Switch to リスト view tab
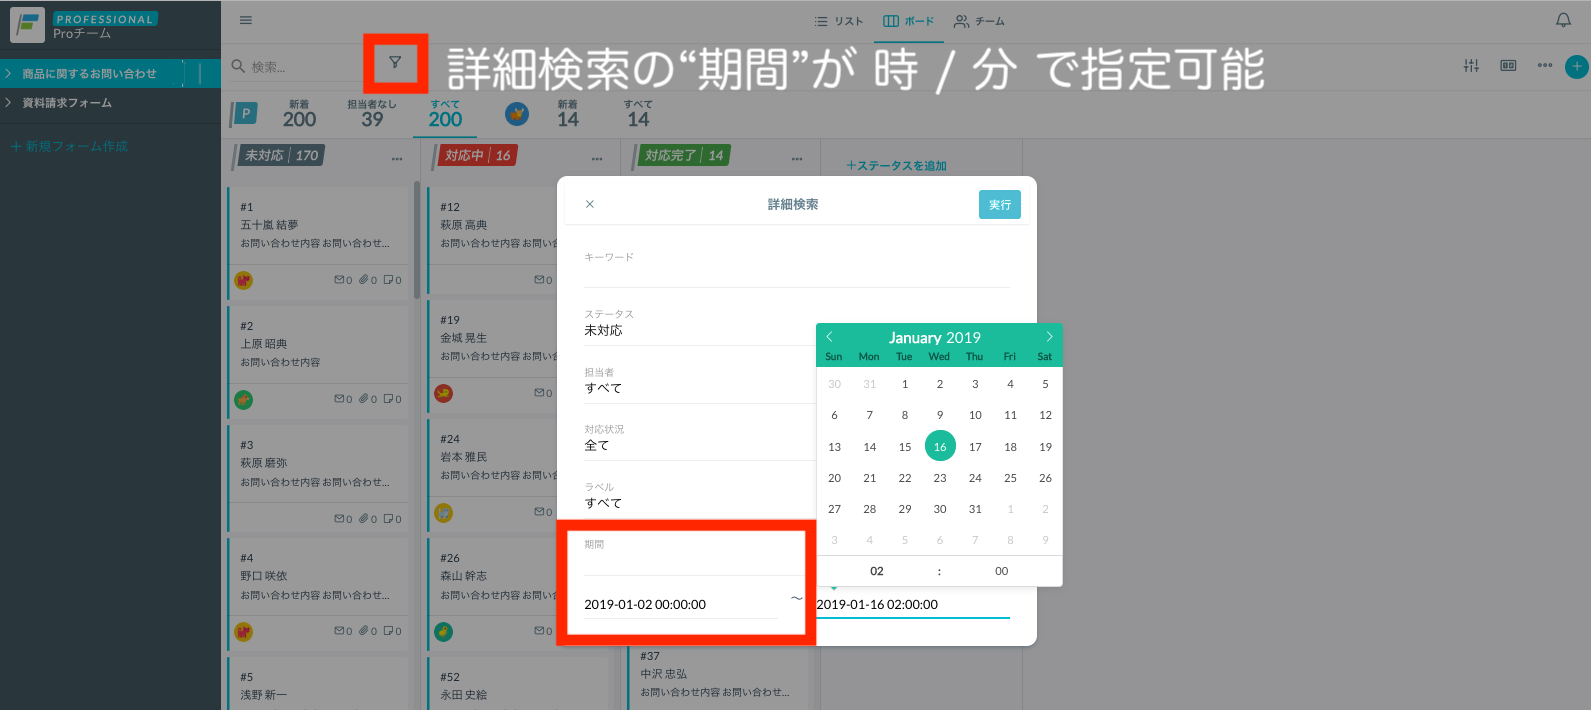Image resolution: width=1591 pixels, height=710 pixels. pos(839,21)
